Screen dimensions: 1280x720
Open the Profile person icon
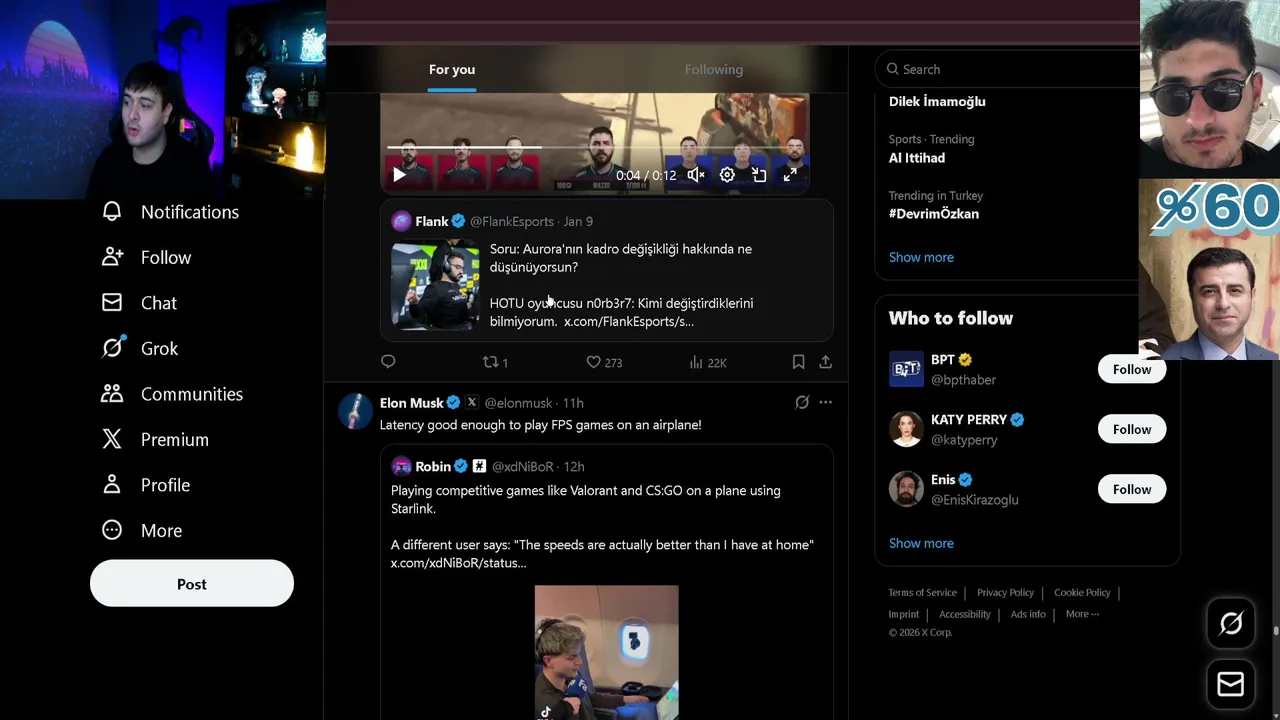click(112, 484)
